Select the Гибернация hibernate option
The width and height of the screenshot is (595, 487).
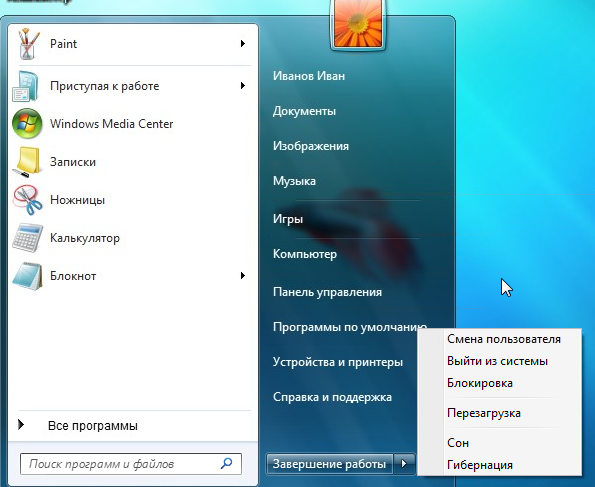(480, 465)
